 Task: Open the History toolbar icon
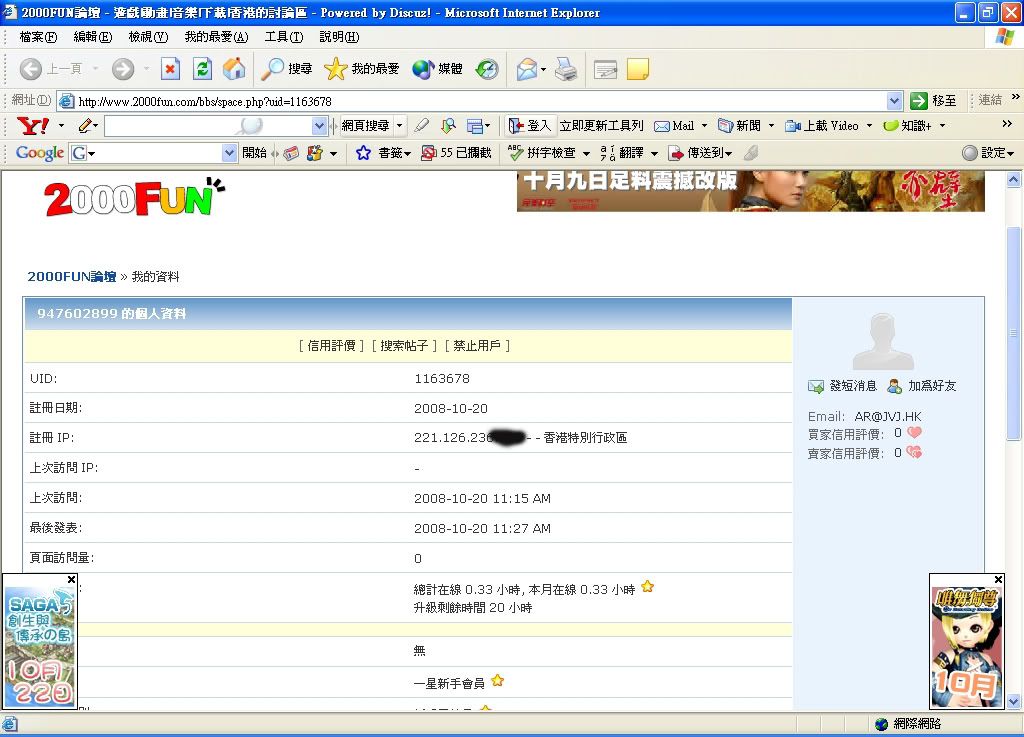487,69
